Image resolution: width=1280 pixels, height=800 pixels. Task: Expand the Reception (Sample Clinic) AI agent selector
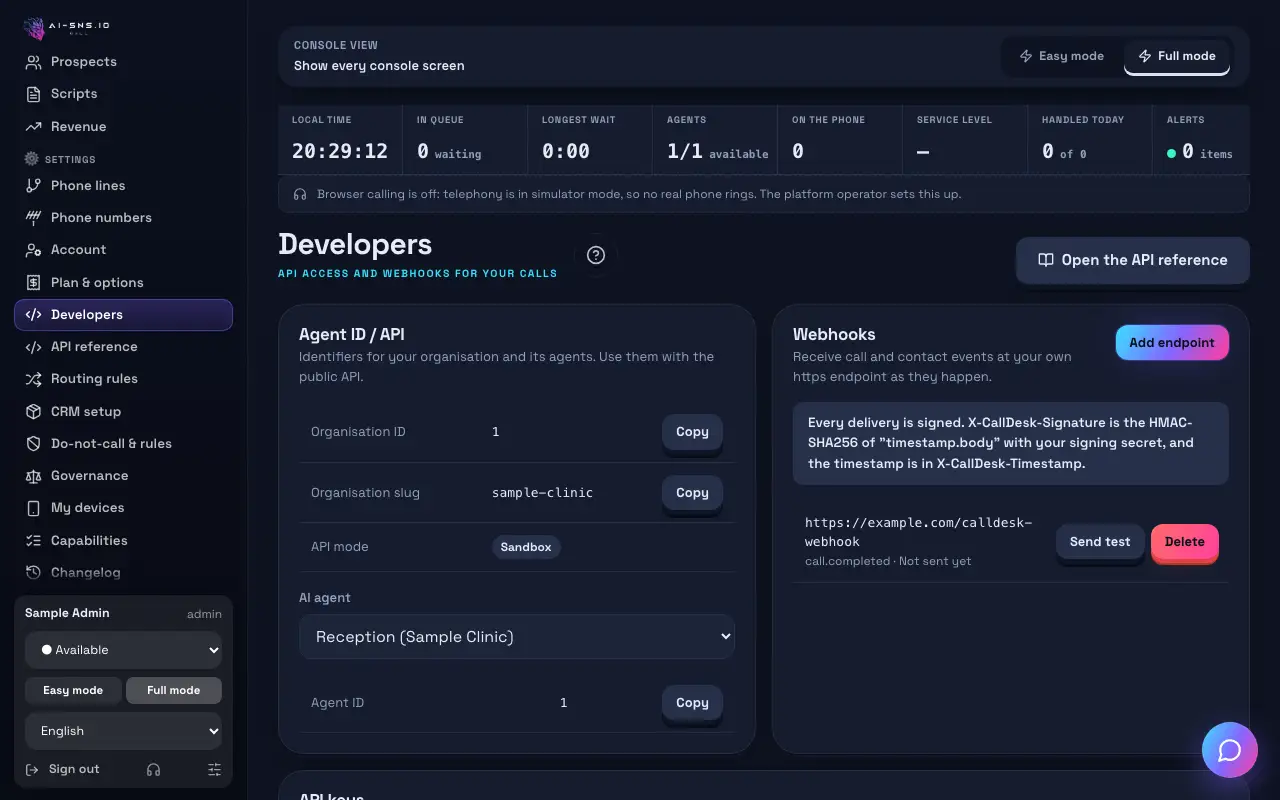pyautogui.click(x=517, y=637)
